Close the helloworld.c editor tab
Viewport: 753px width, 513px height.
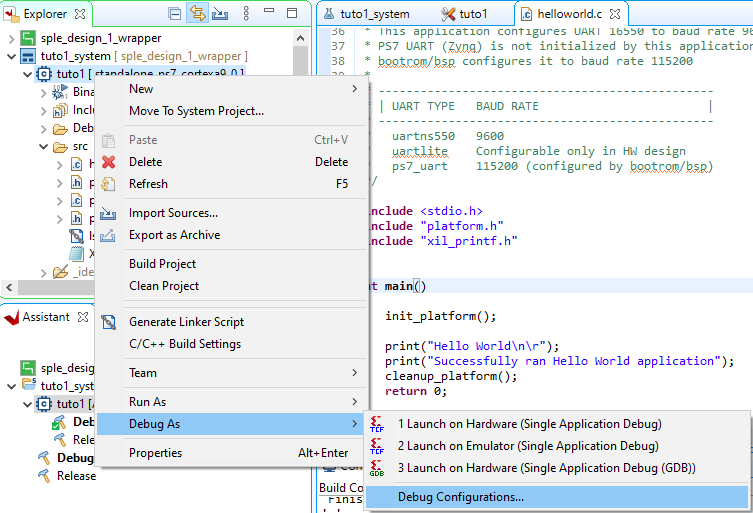click(x=615, y=14)
